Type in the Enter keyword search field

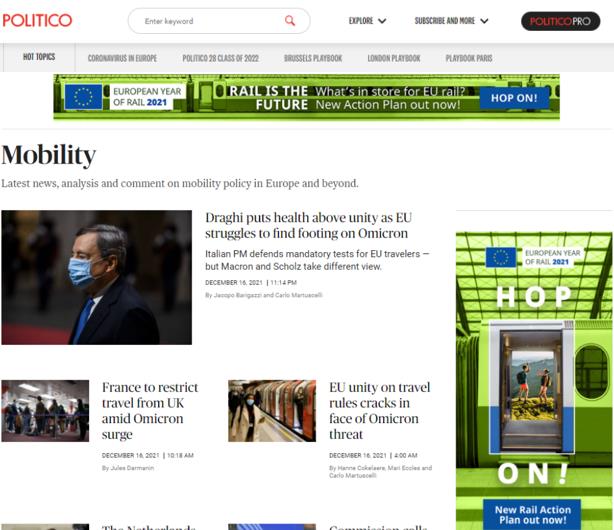(208, 21)
